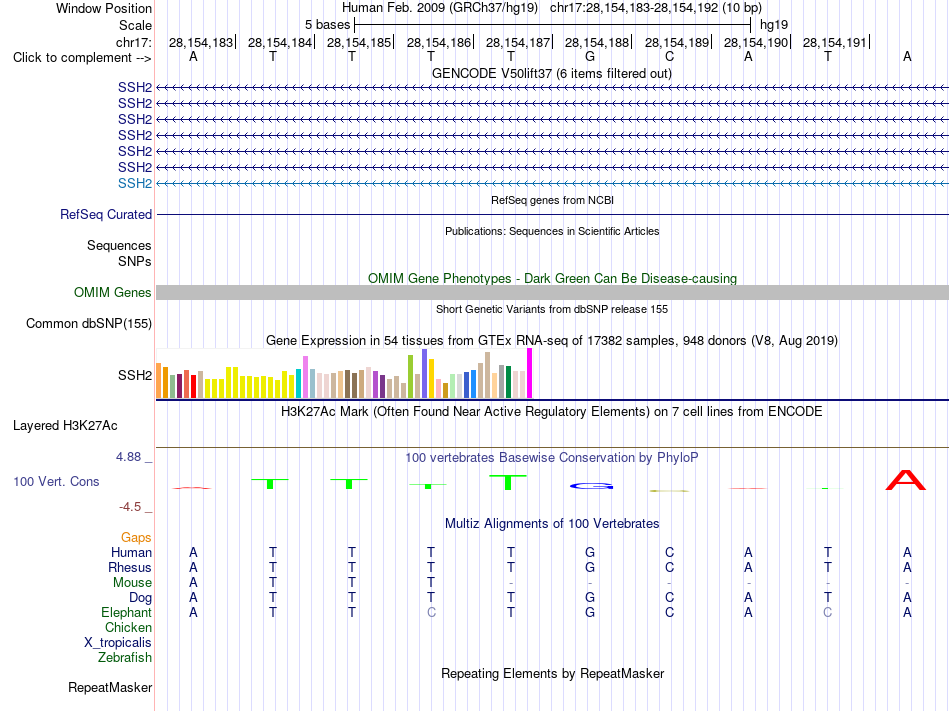Click the RepeatMasker track label

[x=110, y=687]
